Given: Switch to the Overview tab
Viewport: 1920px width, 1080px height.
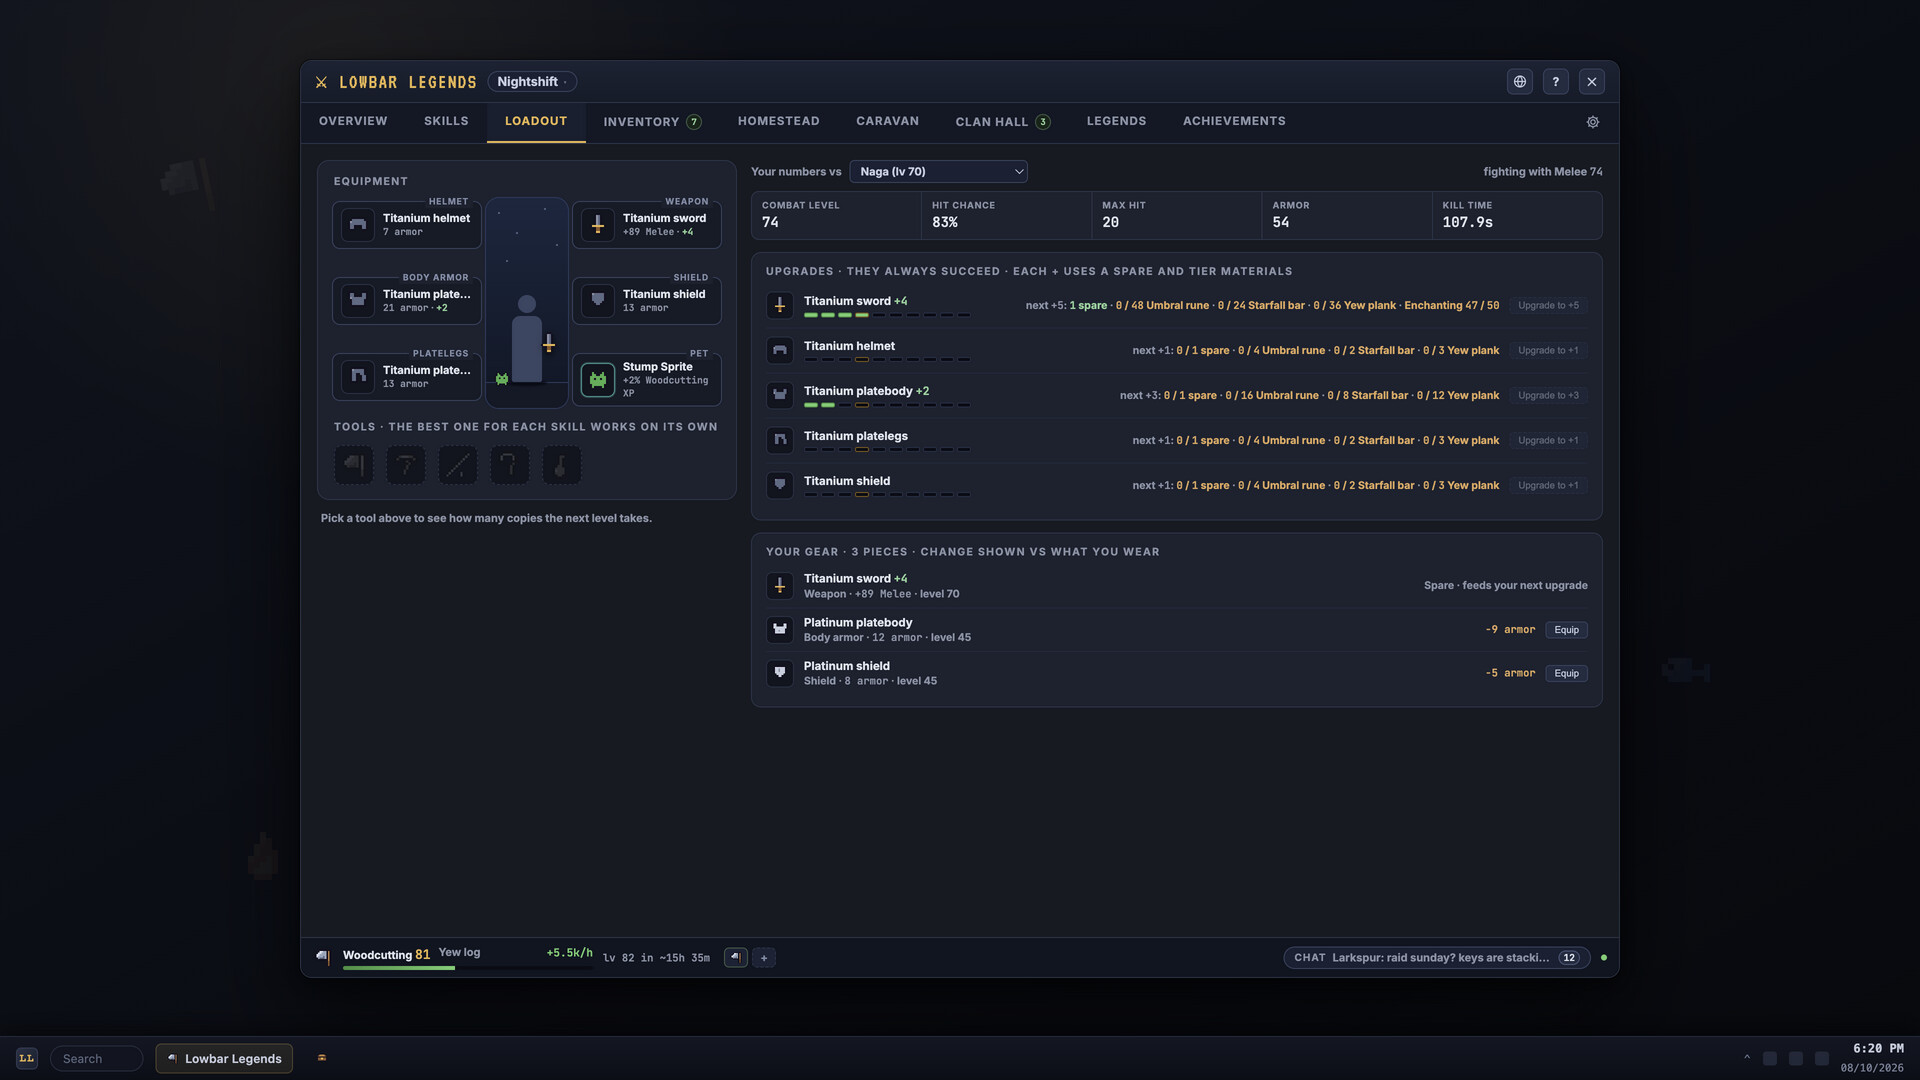Looking at the screenshot, I should click(353, 121).
